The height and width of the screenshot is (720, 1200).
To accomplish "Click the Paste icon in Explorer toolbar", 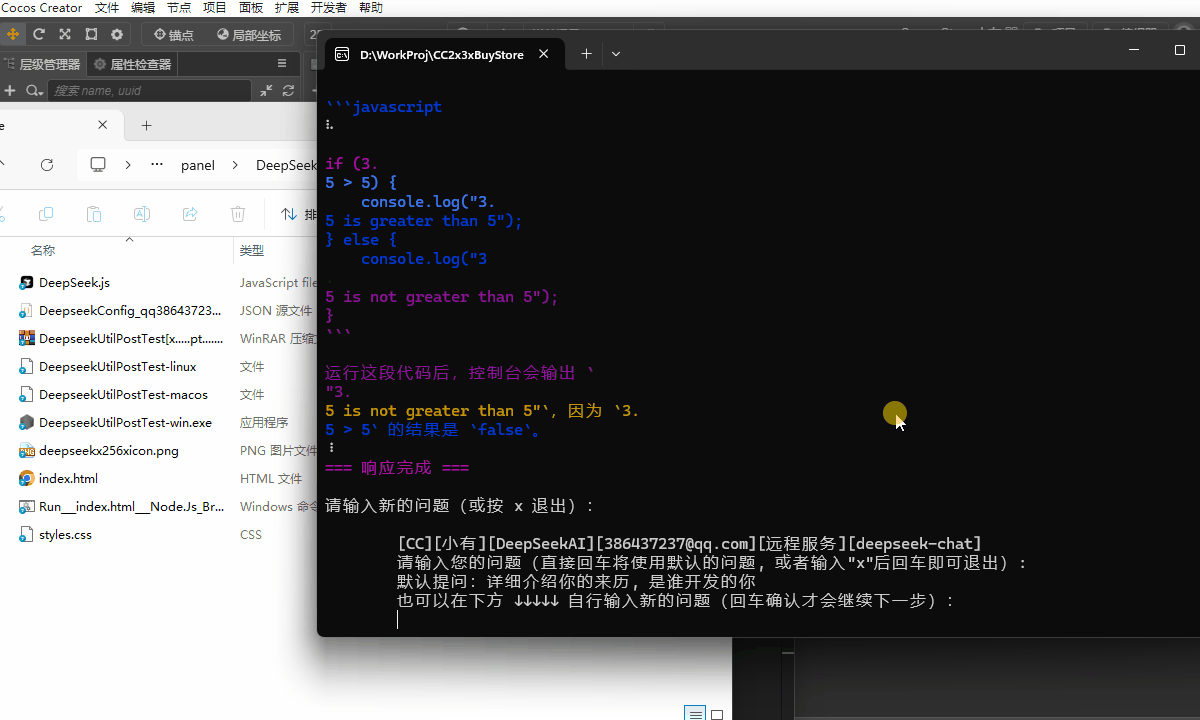I will [94, 214].
